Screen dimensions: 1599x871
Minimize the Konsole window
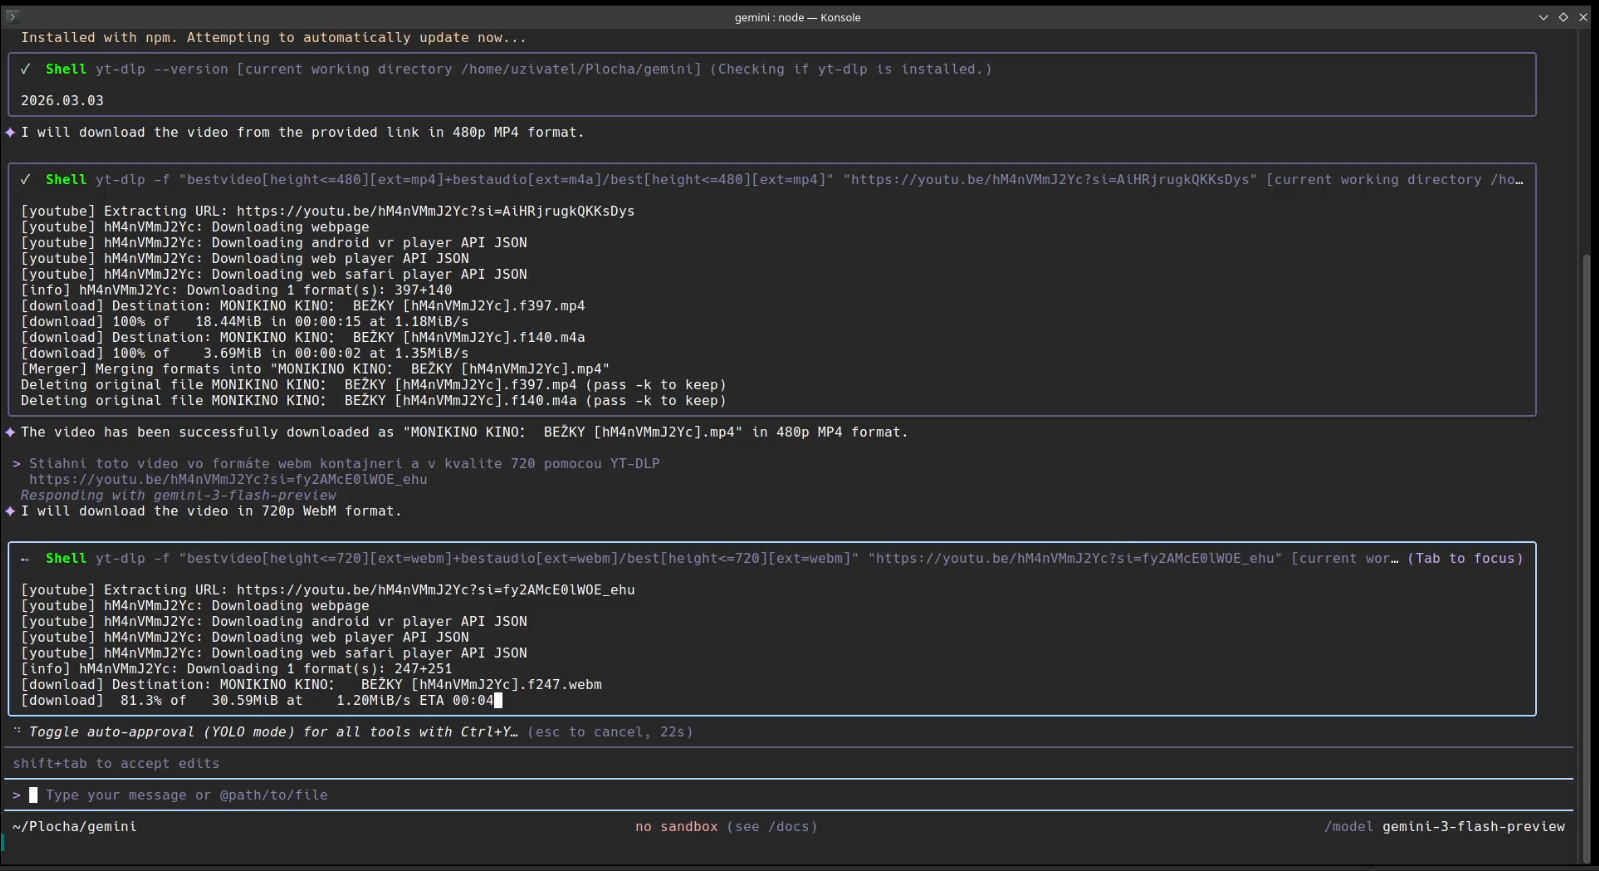1543,17
